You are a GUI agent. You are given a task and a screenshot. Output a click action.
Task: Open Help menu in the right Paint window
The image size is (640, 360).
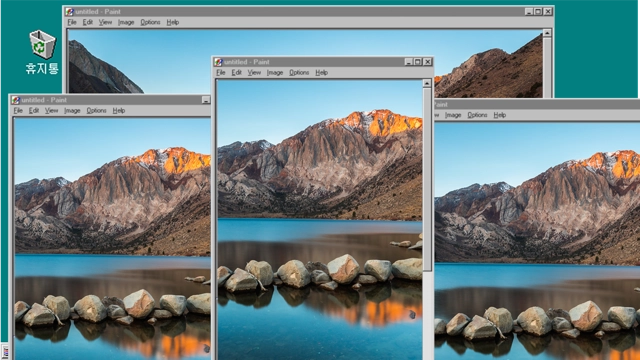point(500,115)
